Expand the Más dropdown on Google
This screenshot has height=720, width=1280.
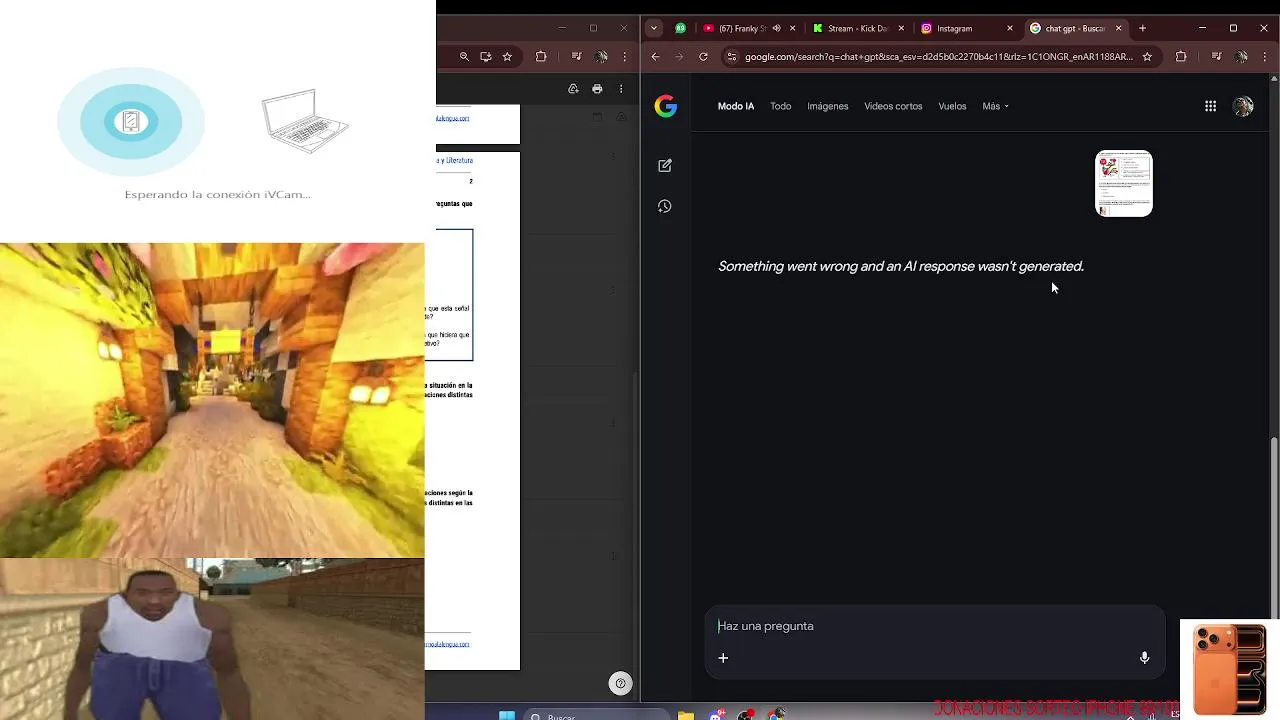click(x=995, y=106)
